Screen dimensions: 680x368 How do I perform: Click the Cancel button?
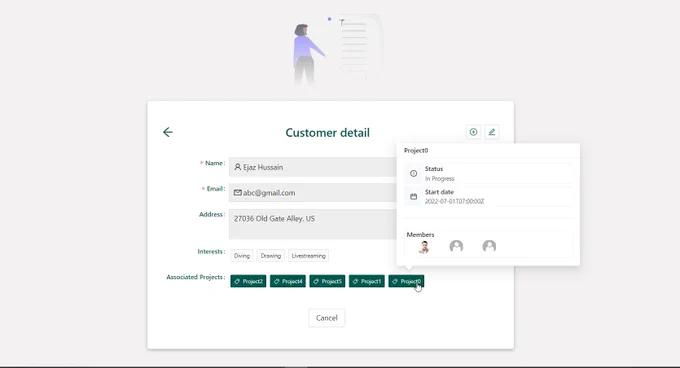point(327,318)
